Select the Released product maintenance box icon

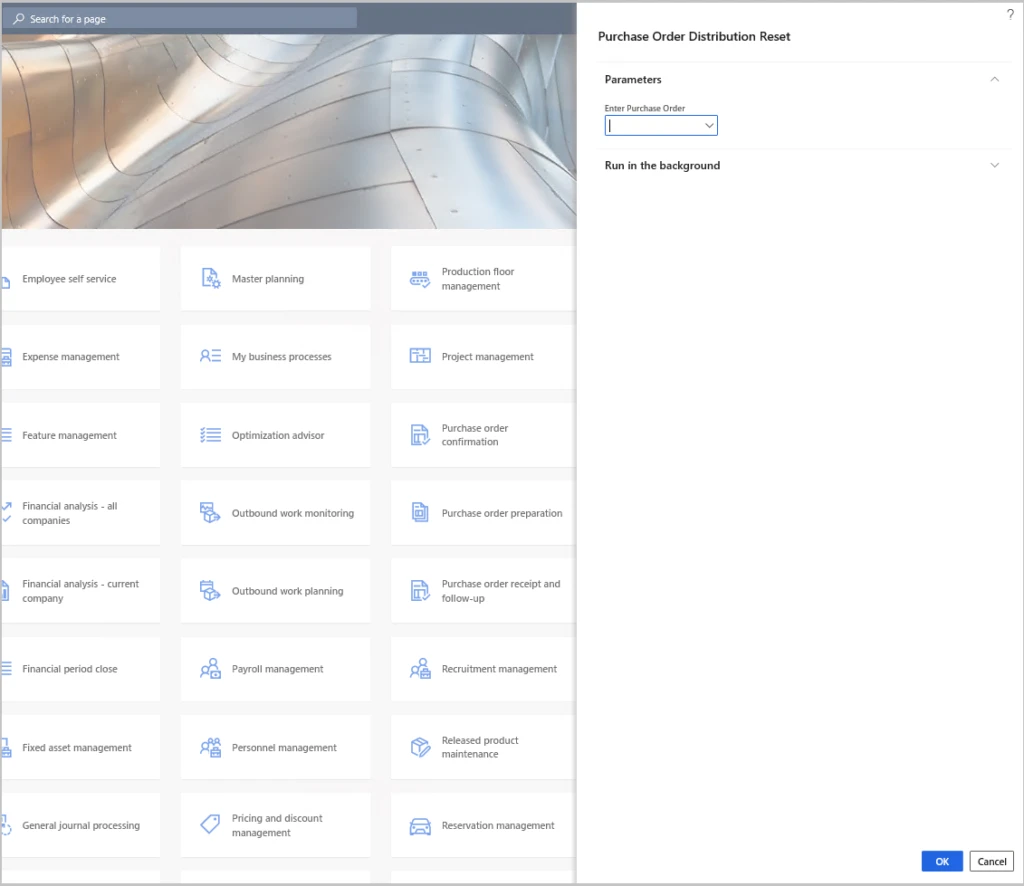click(x=420, y=747)
